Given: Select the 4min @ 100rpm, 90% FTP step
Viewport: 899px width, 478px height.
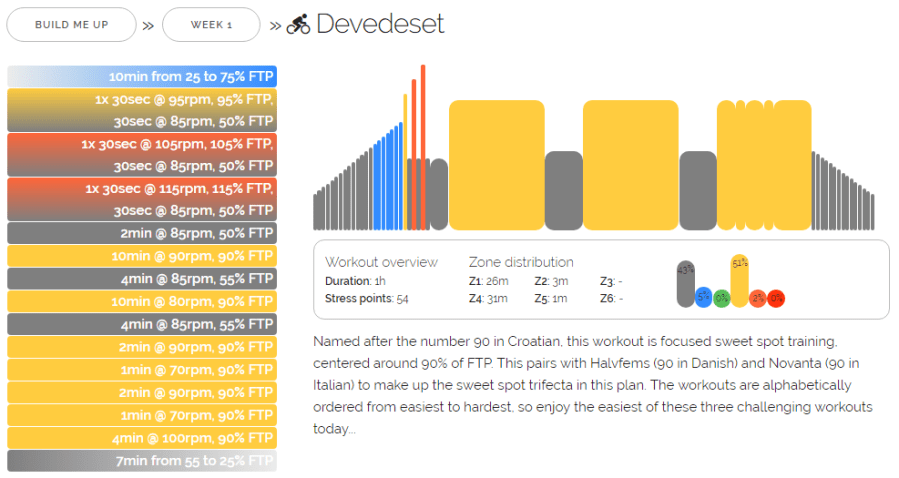Looking at the screenshot, I should point(142,437).
